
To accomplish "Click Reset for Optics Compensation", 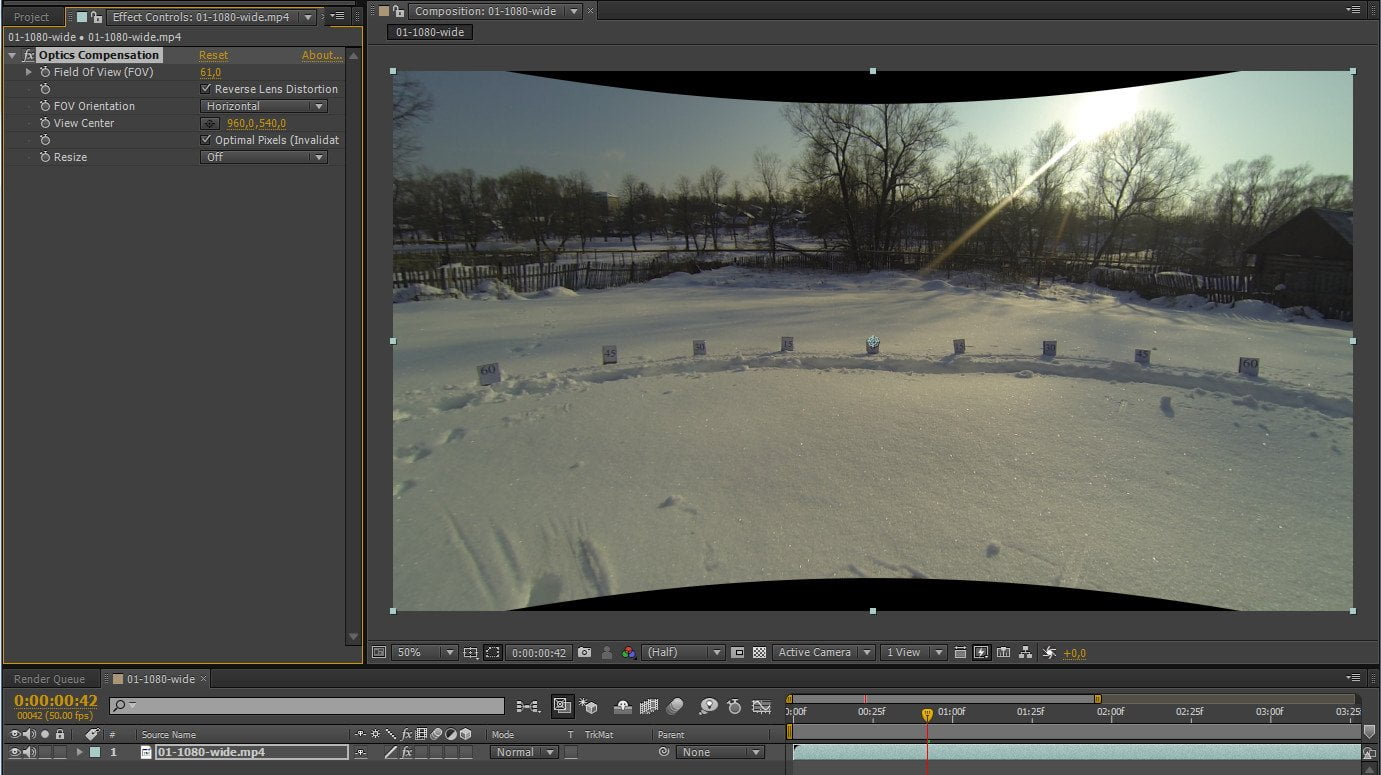I will point(213,55).
